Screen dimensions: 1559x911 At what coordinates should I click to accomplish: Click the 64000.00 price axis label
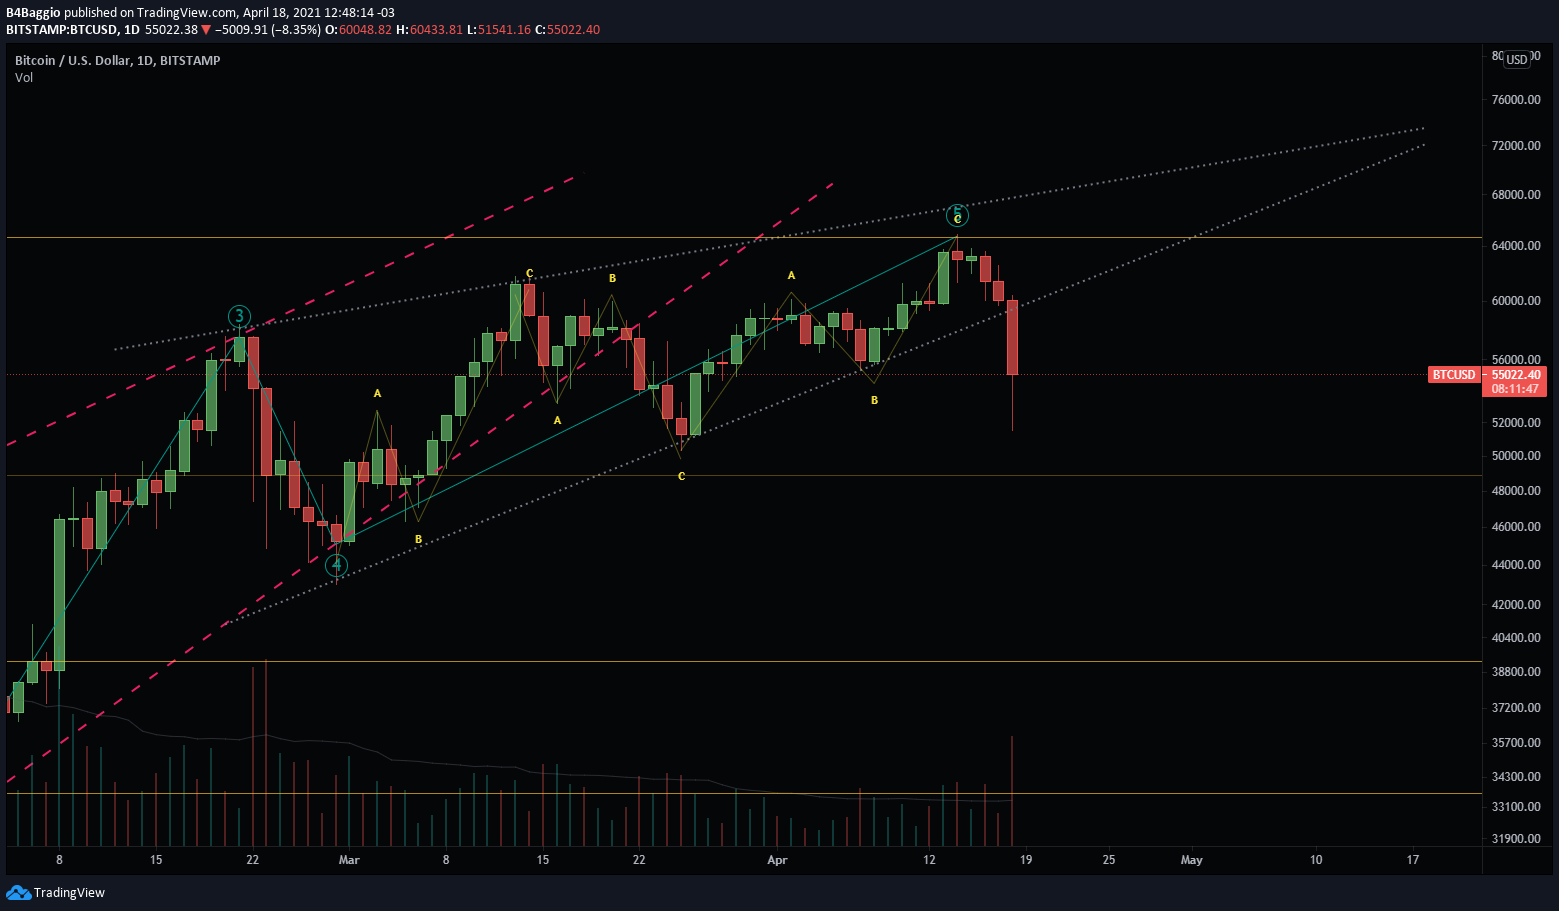click(x=1516, y=246)
